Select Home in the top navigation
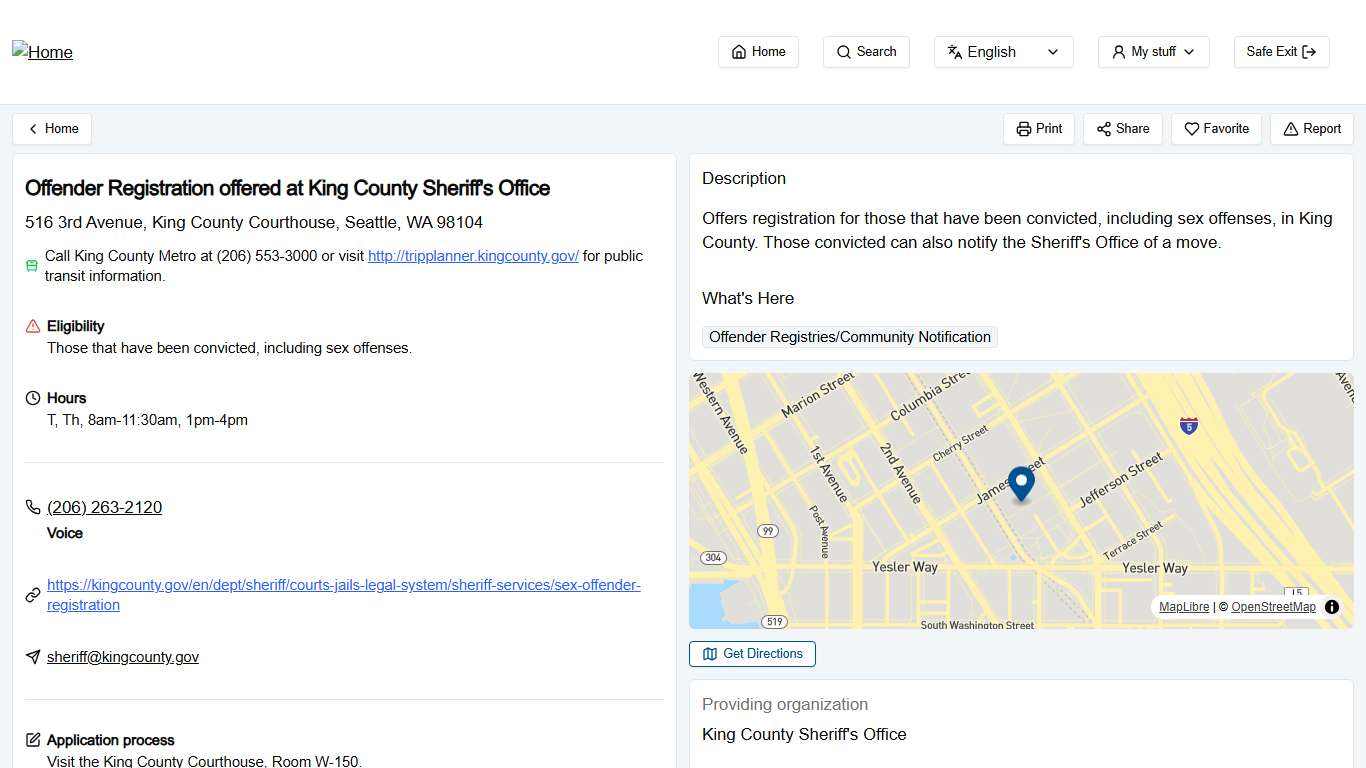 (x=758, y=51)
